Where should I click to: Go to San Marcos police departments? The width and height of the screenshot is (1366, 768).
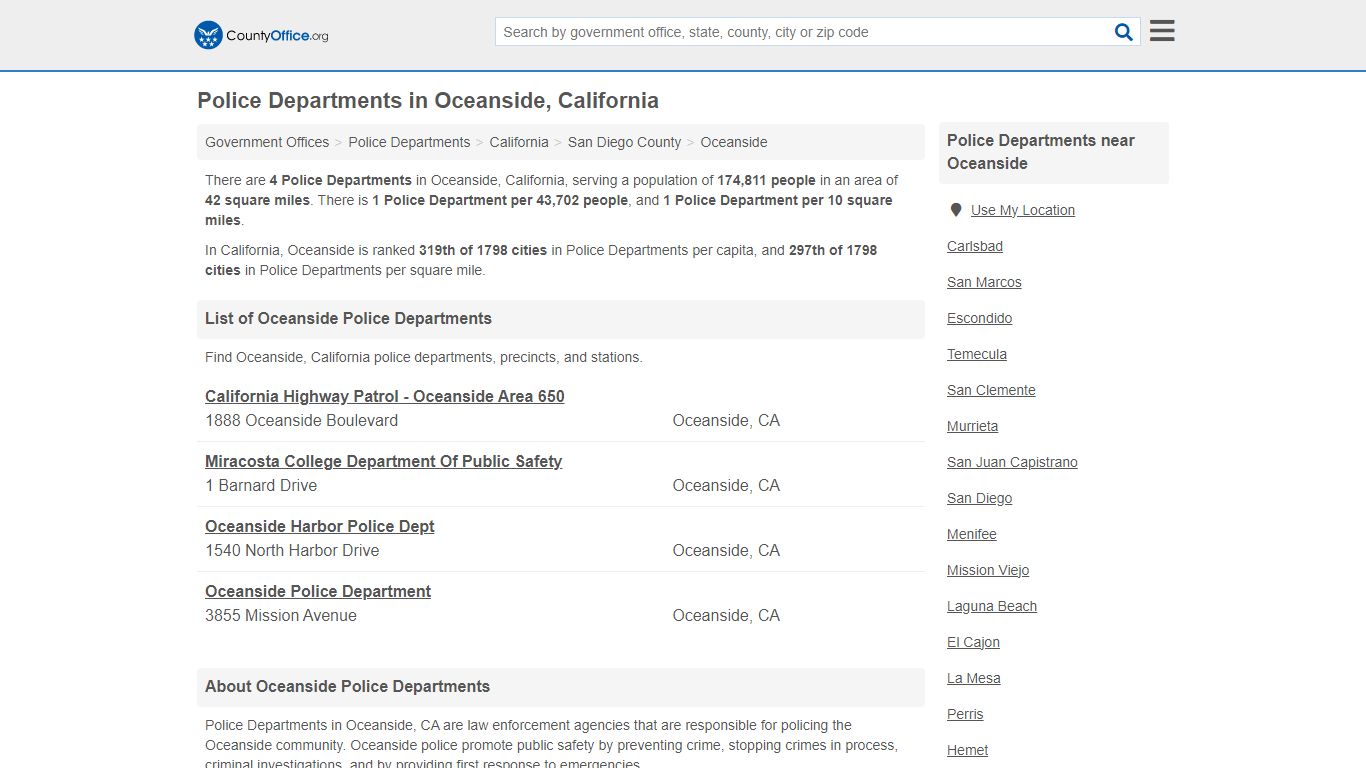(984, 282)
